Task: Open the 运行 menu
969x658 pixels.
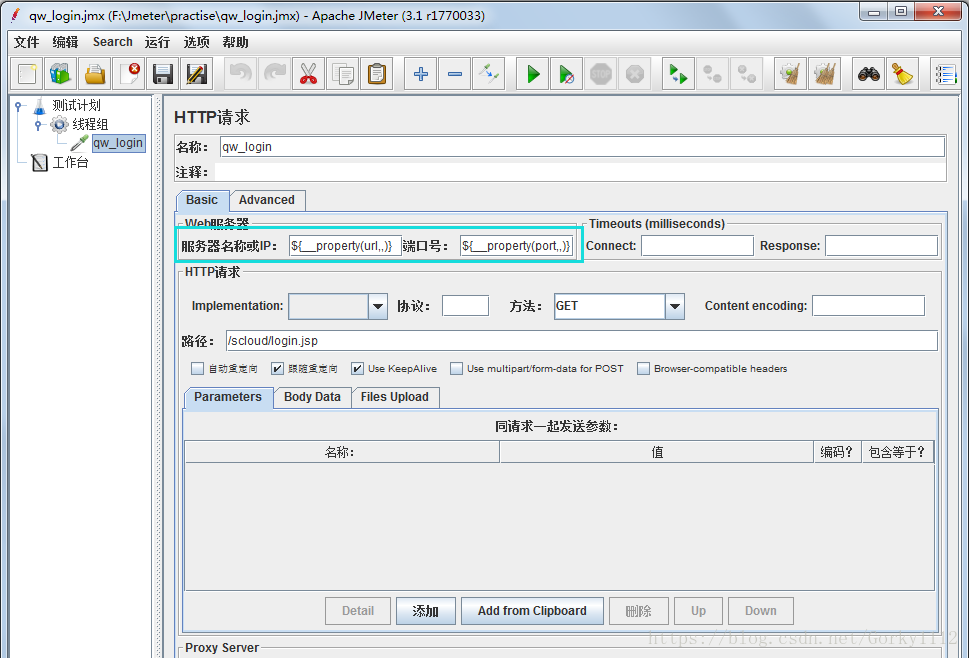Action: [x=157, y=42]
